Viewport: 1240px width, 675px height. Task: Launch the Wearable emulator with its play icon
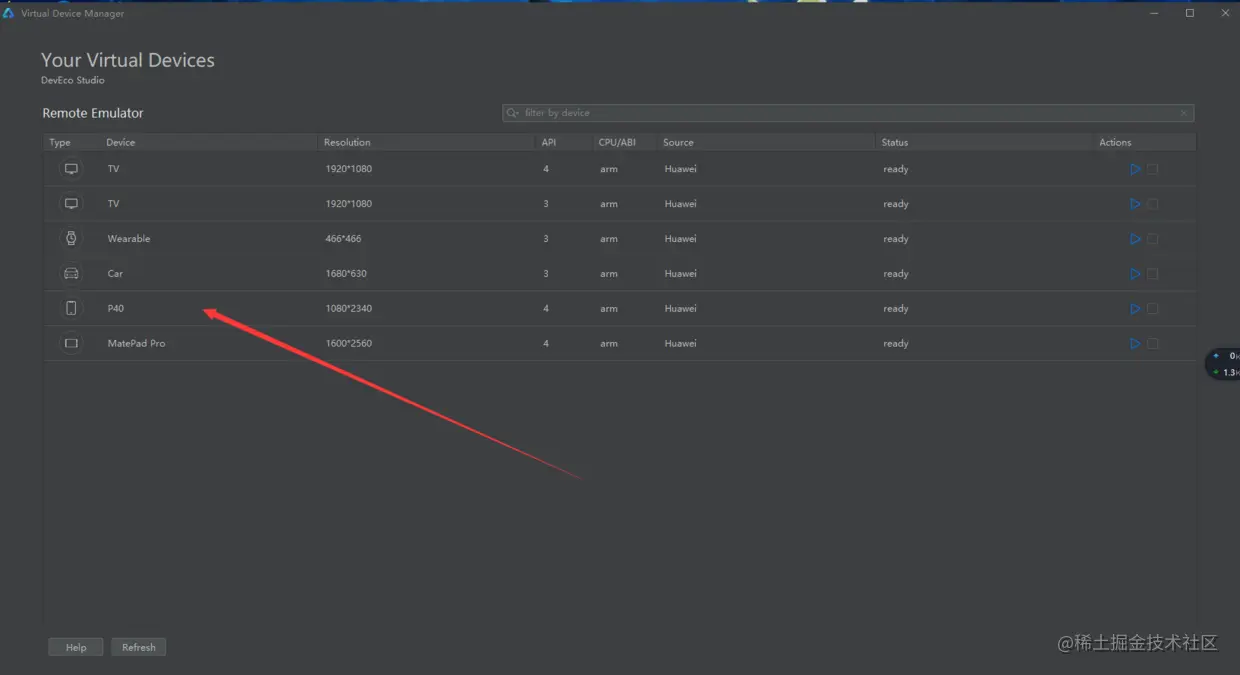point(1135,239)
